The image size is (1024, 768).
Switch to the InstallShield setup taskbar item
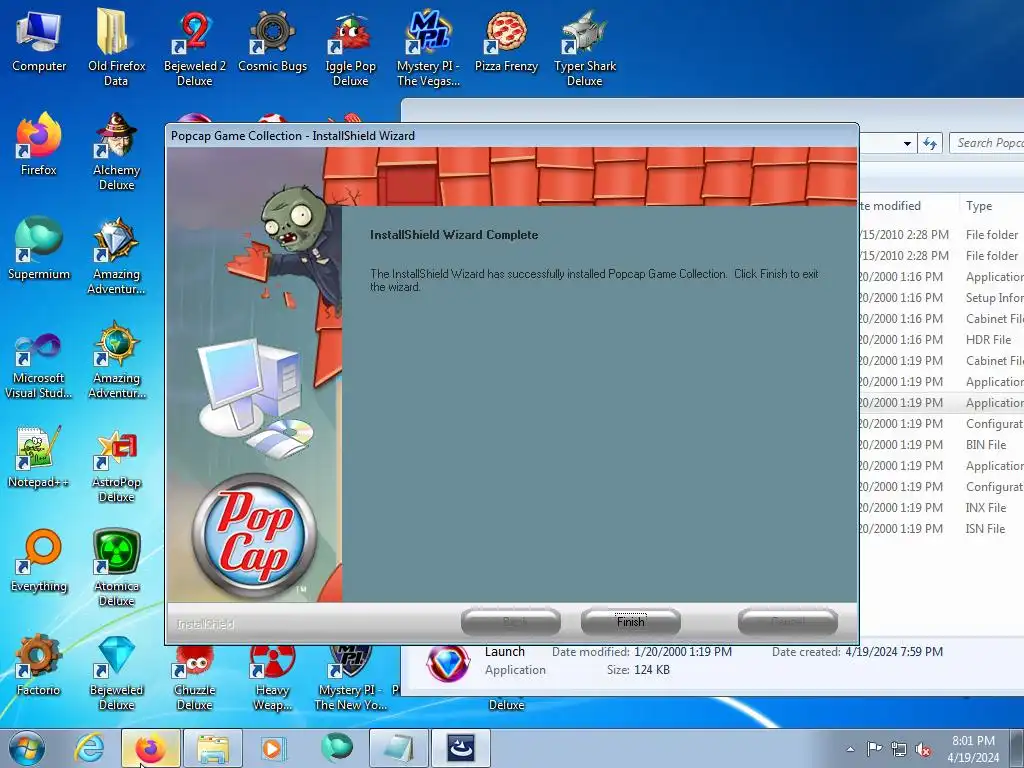pos(460,748)
